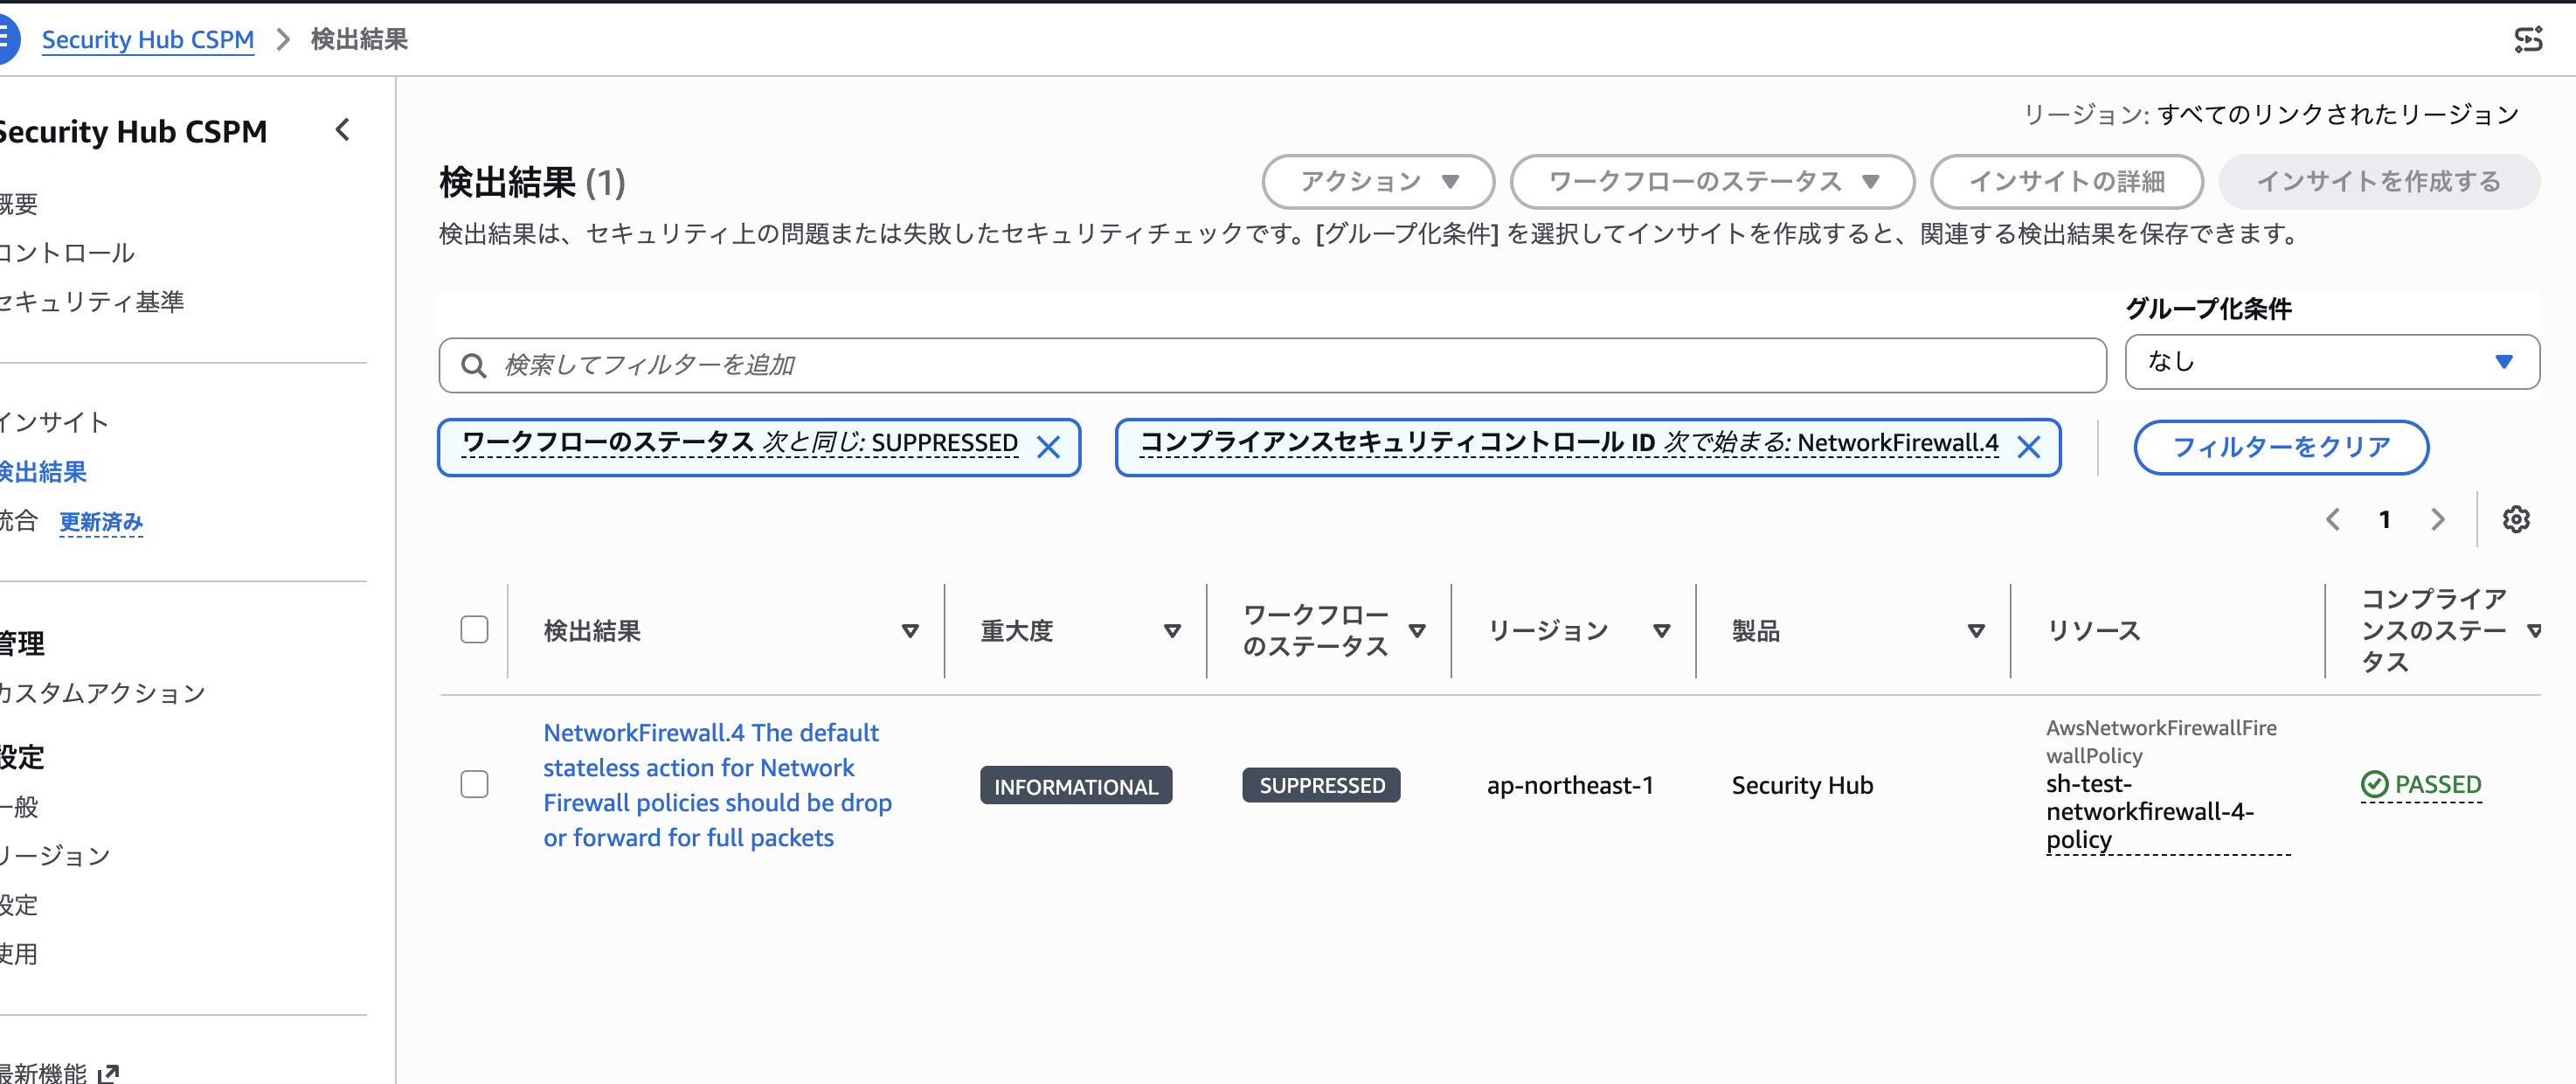
Task: Open セキュリティ基準 in sidebar
Action: (x=91, y=301)
